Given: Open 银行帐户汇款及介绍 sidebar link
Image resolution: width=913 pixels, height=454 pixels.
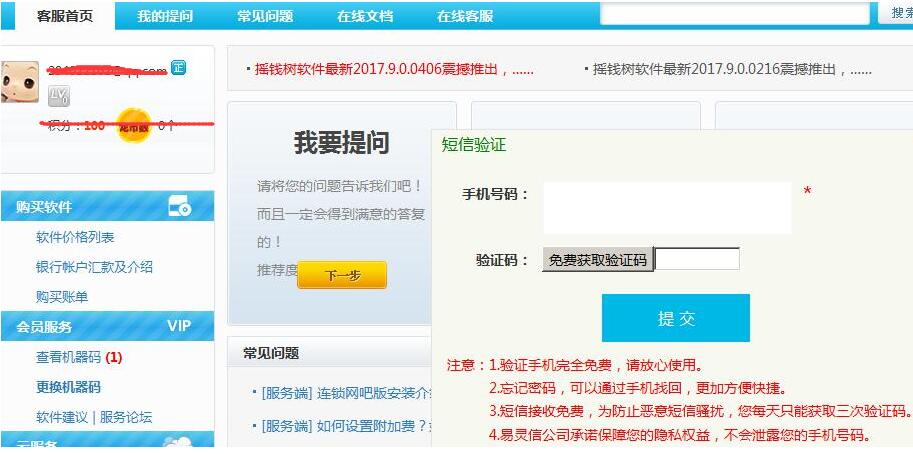Looking at the screenshot, I should tap(94, 267).
